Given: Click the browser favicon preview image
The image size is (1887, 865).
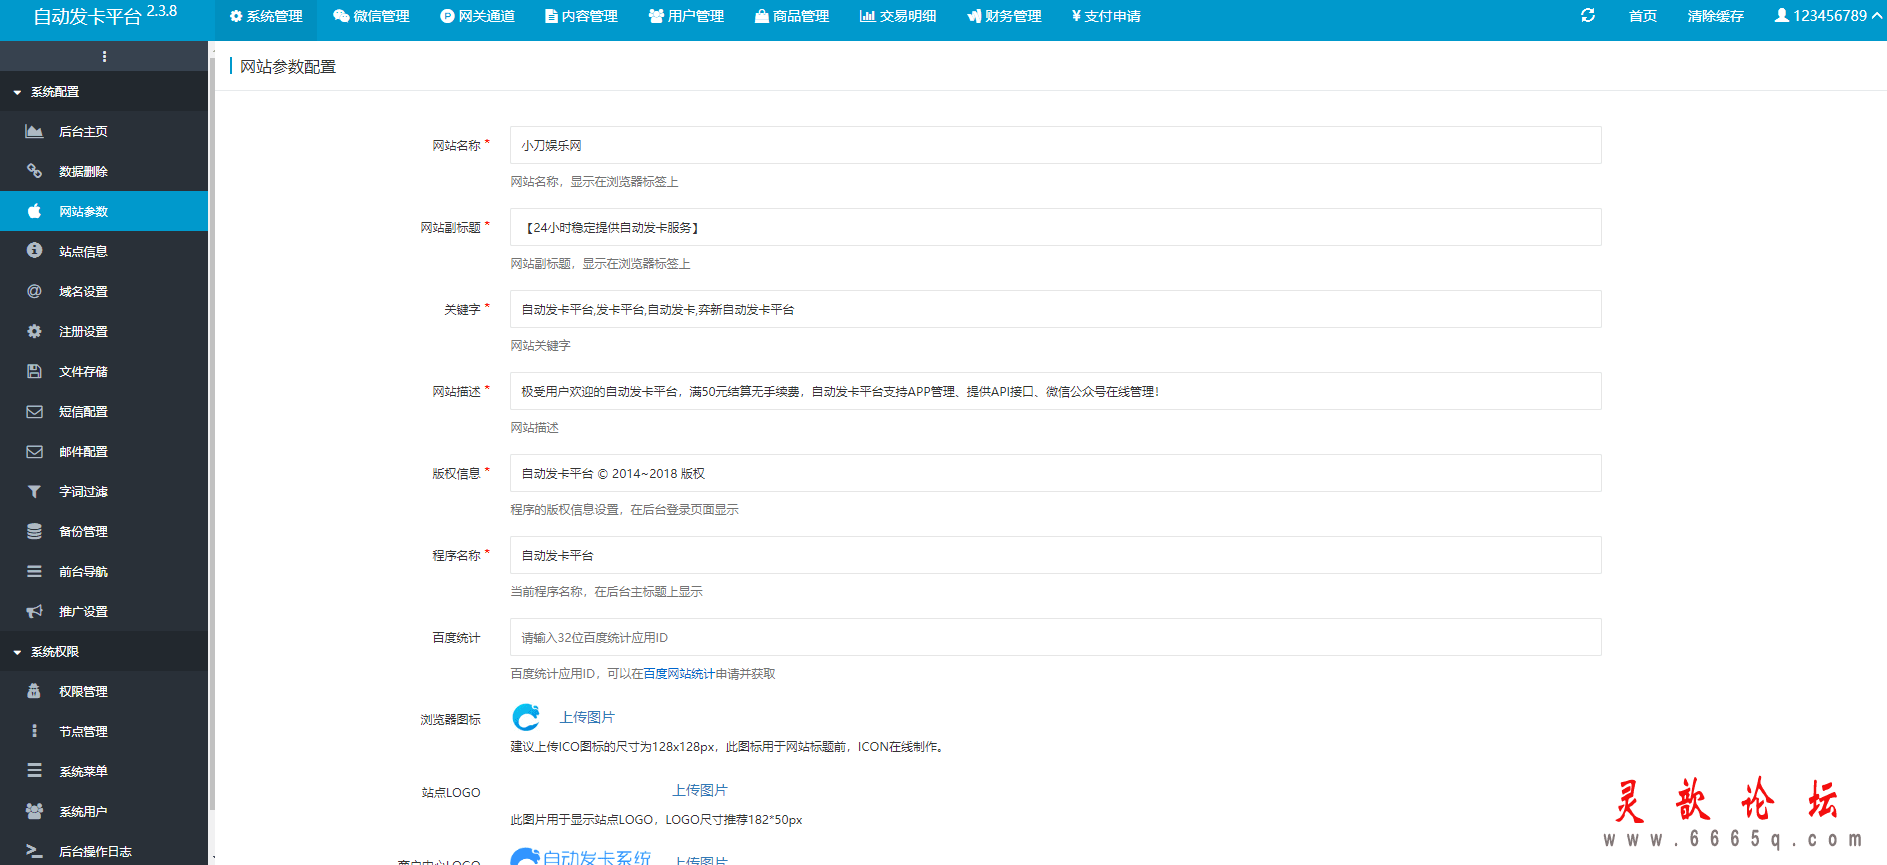Looking at the screenshot, I should point(526,717).
